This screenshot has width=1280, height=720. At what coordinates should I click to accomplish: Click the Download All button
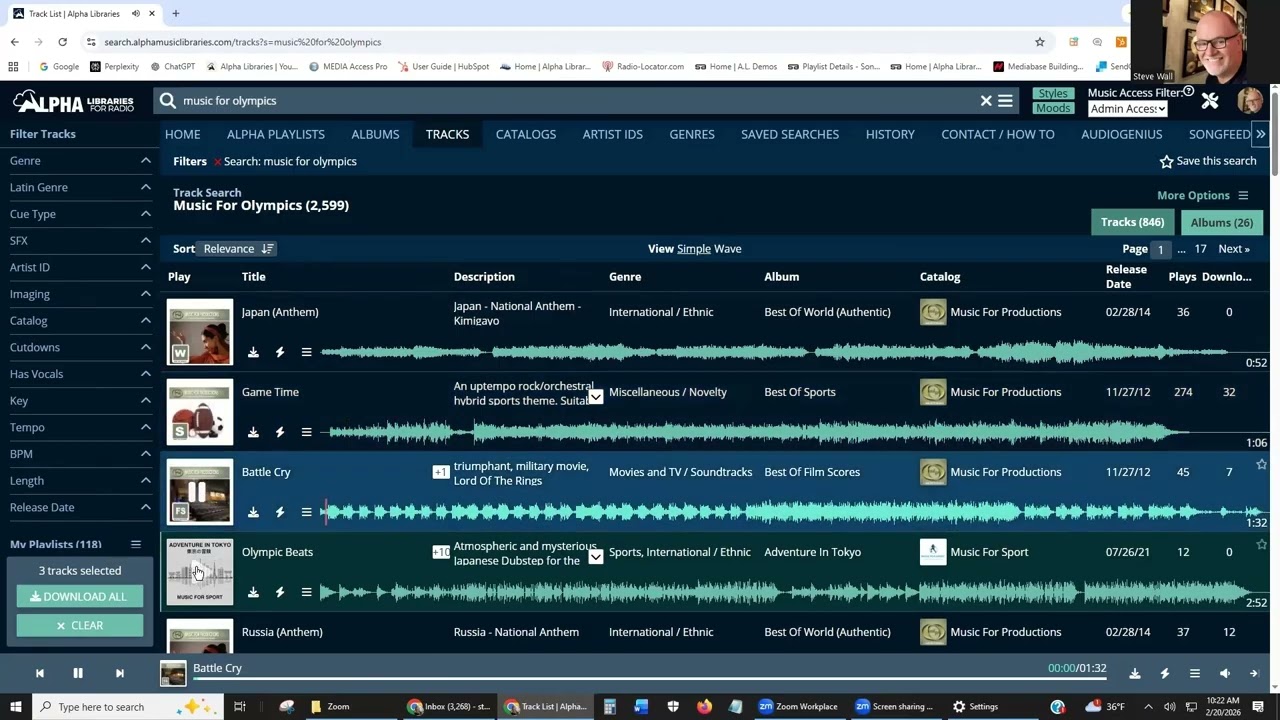point(79,597)
